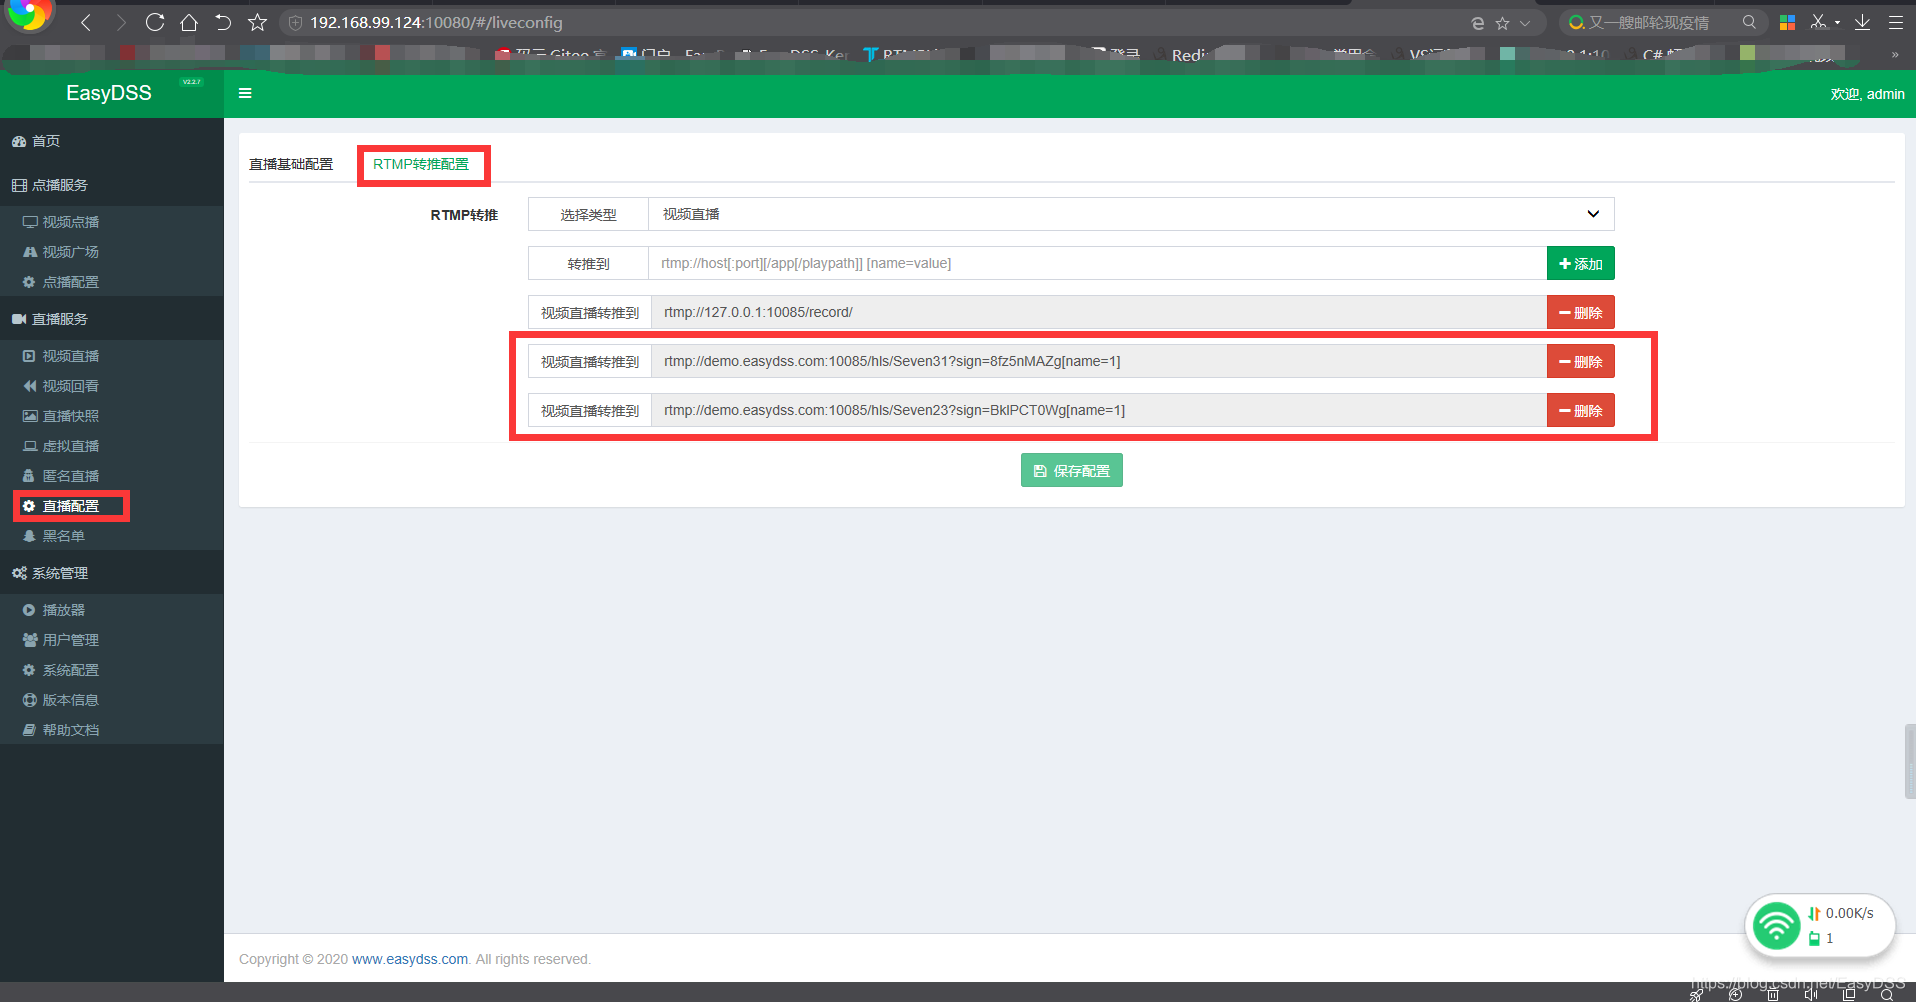Open 直播快照 sidebar item
This screenshot has height=1002, width=1916.
61,416
